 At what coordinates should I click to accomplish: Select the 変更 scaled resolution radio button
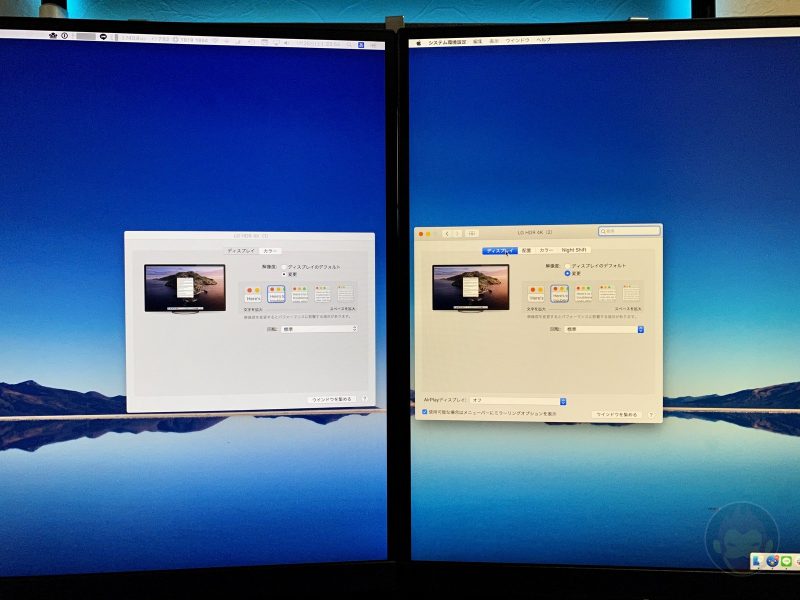pyautogui.click(x=566, y=274)
